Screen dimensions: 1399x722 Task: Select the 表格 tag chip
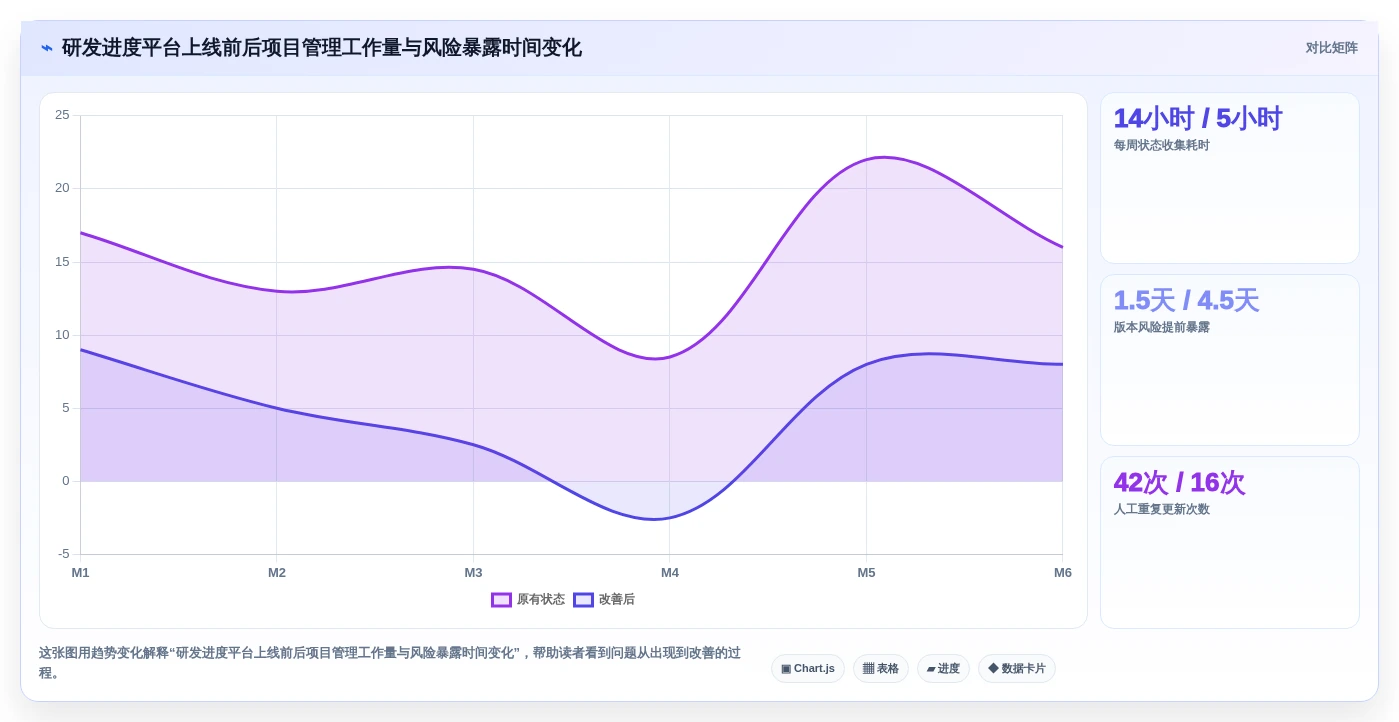pyautogui.click(x=880, y=668)
